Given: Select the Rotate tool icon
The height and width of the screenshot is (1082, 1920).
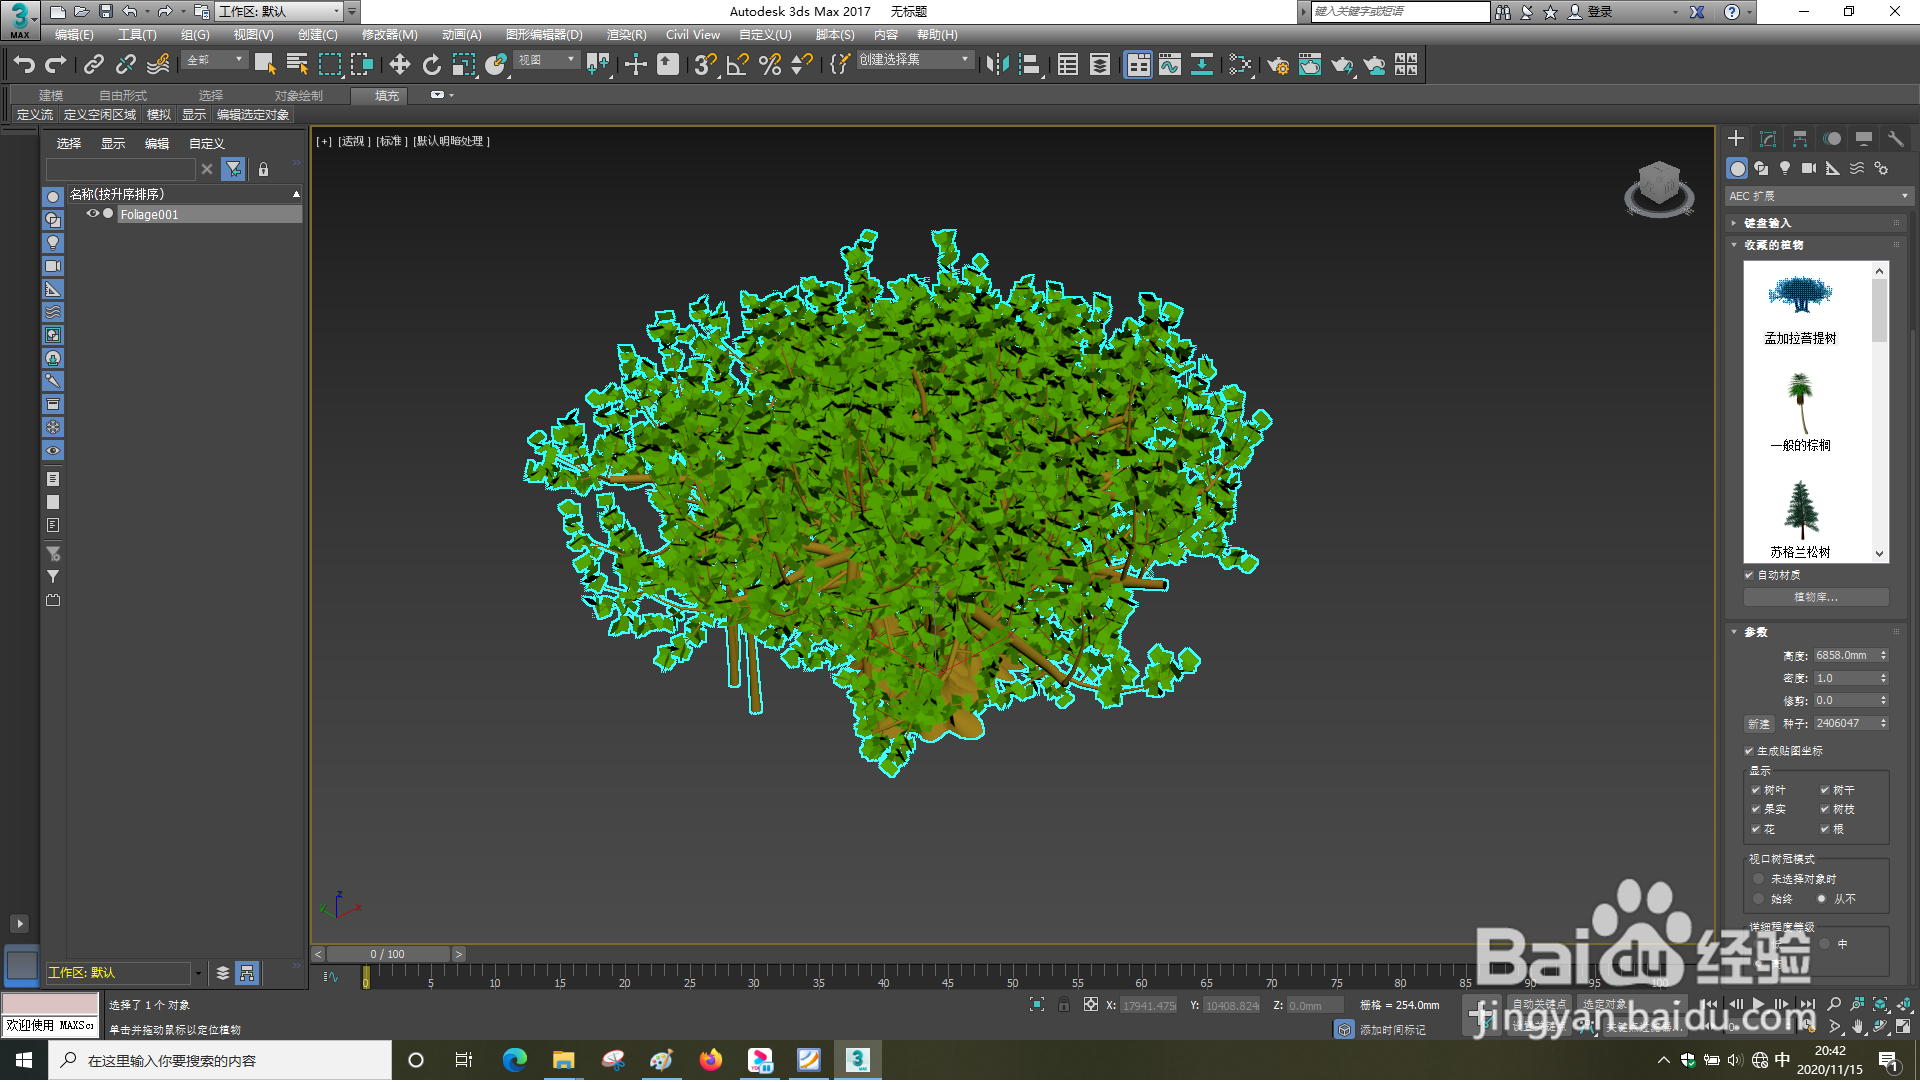Looking at the screenshot, I should 431,65.
